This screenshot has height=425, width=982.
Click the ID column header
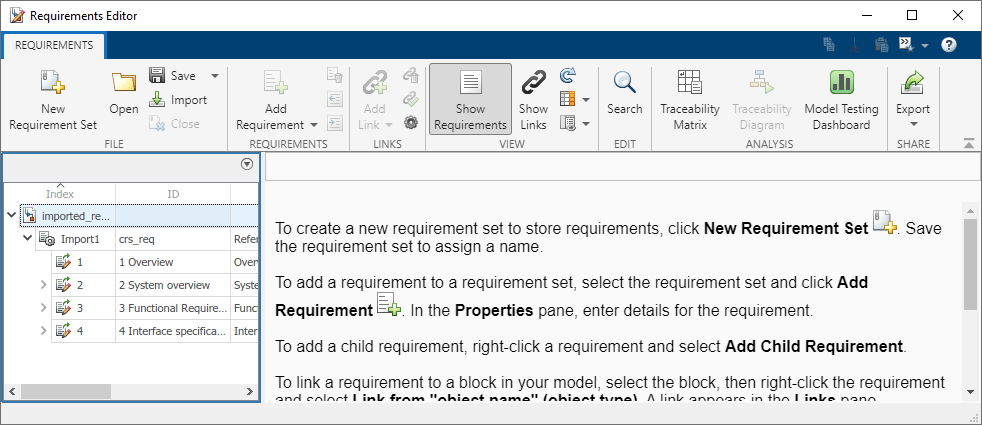(x=173, y=193)
